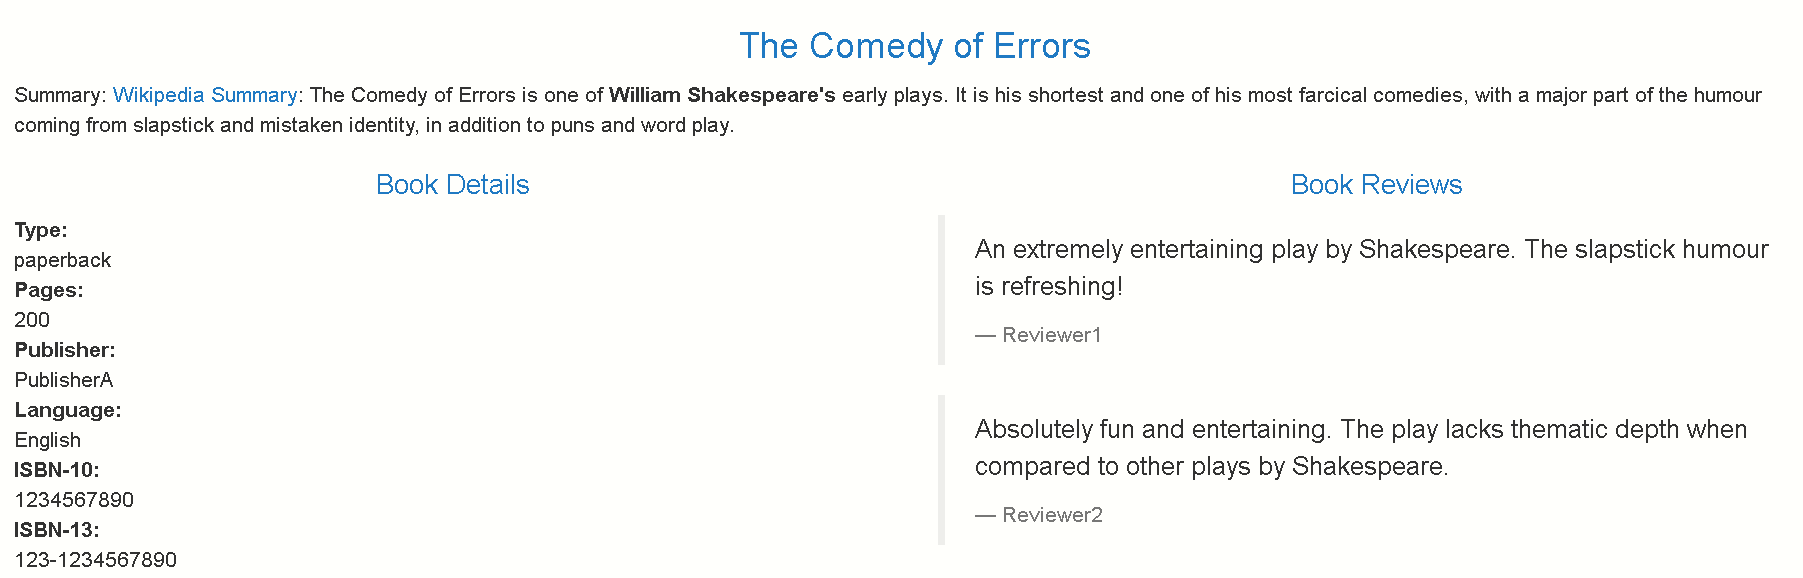Click the Reviewer2 attribution

pos(1039,515)
